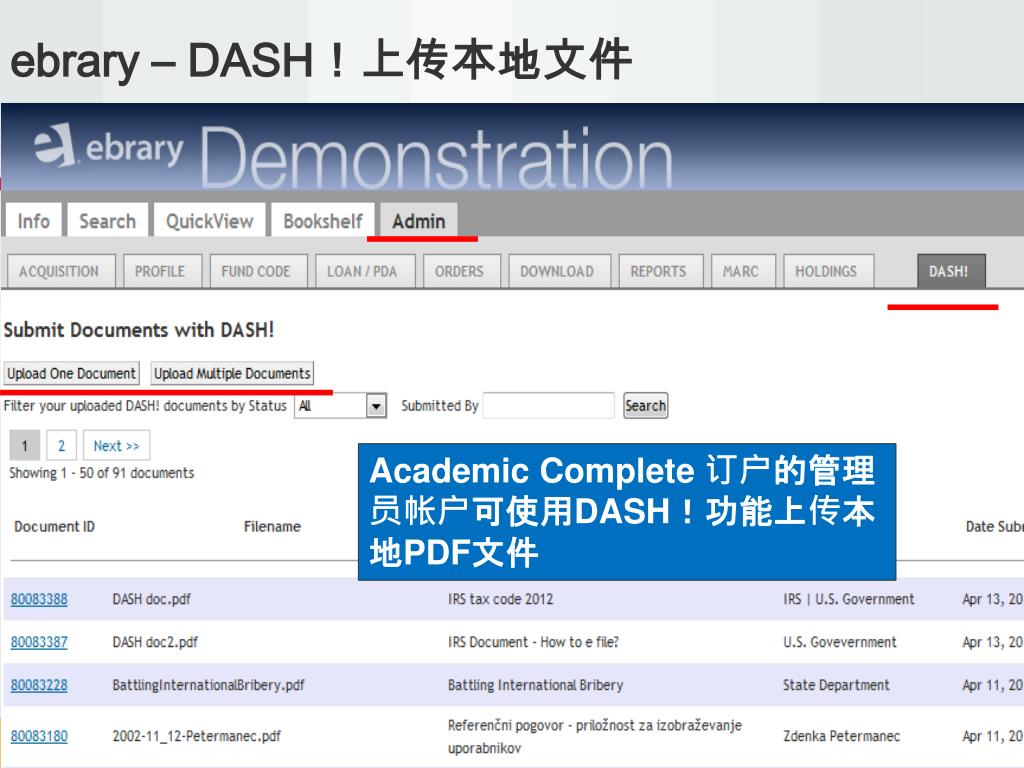Click the title IRS tax code 2012

(500, 599)
